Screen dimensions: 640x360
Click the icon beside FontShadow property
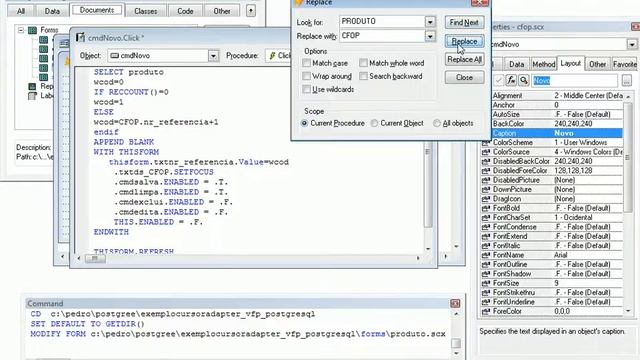(x=486, y=274)
